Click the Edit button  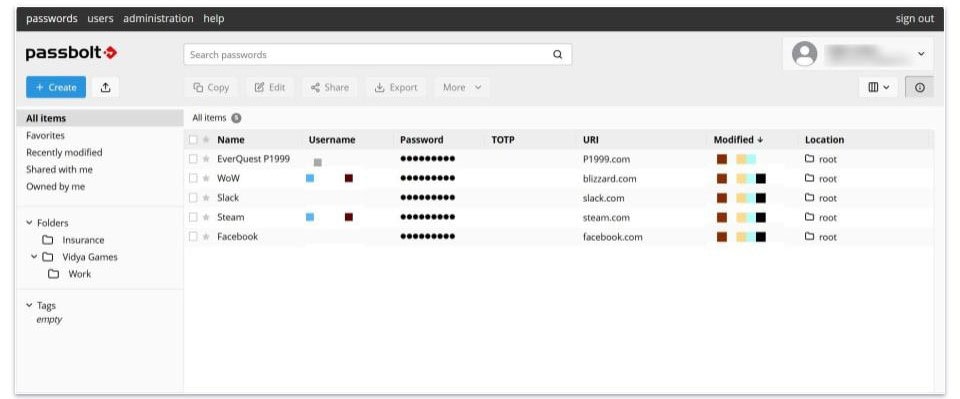pos(270,88)
